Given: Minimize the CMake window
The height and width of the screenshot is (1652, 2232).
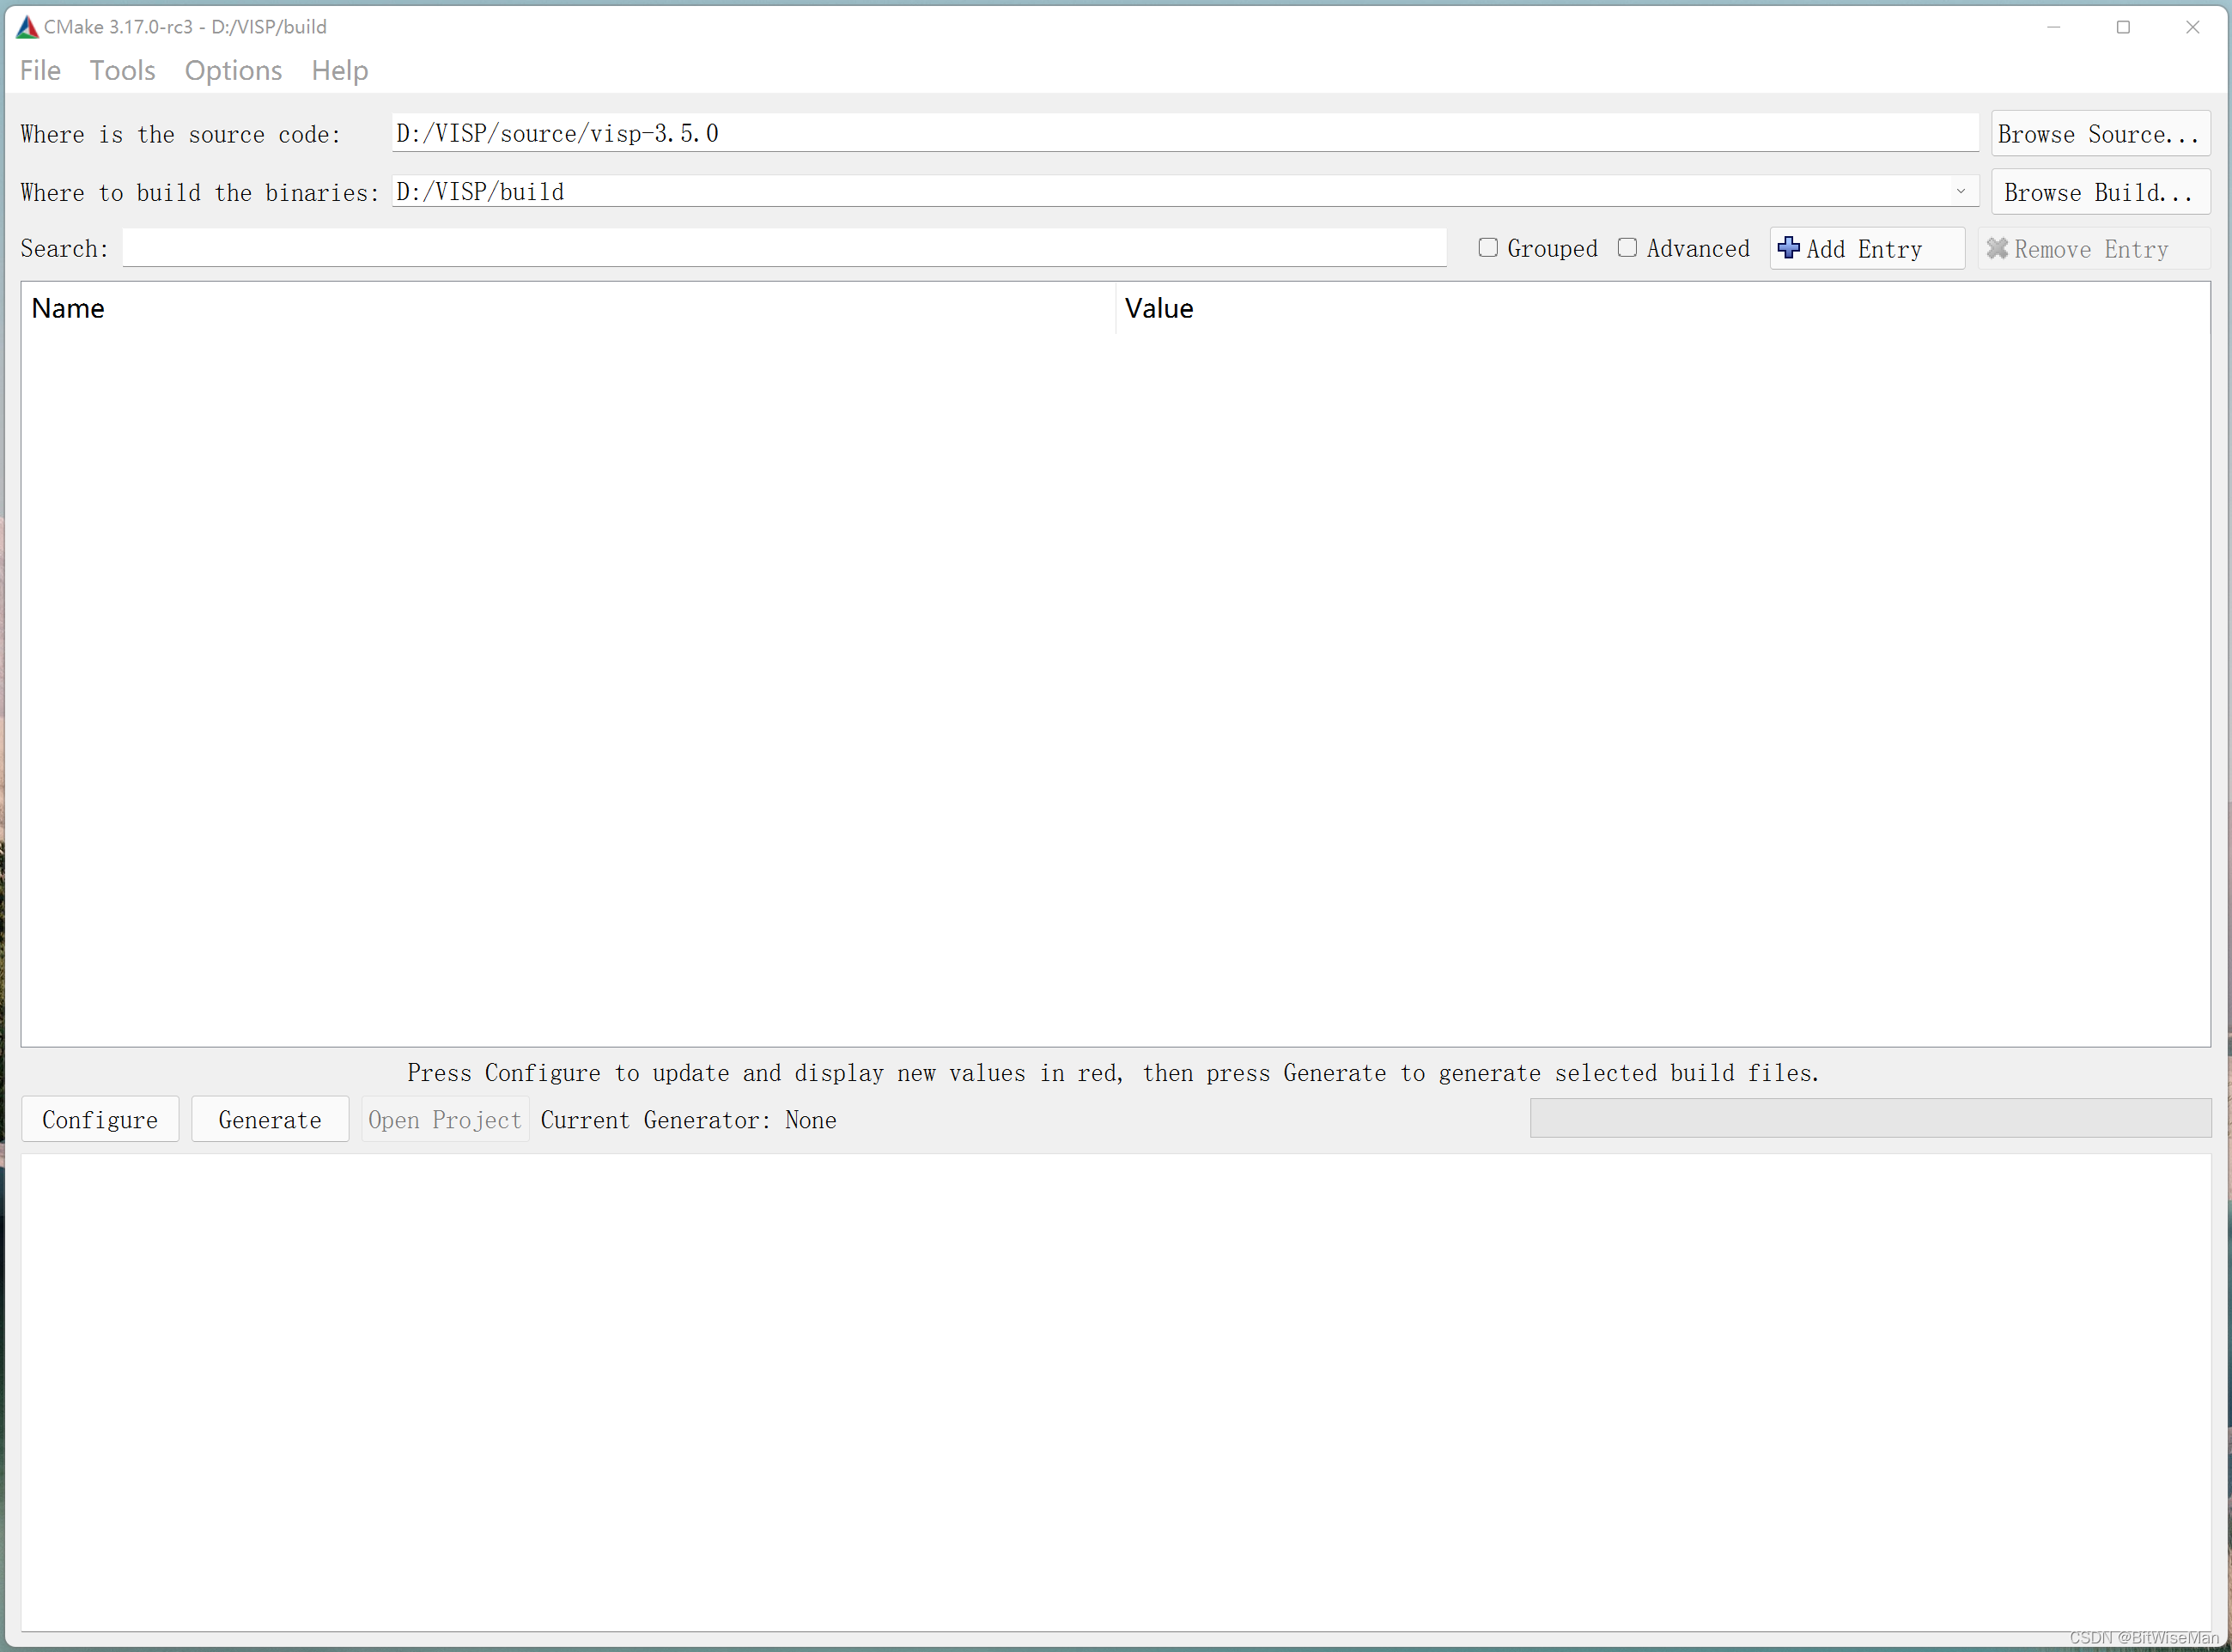Looking at the screenshot, I should click(2053, 27).
